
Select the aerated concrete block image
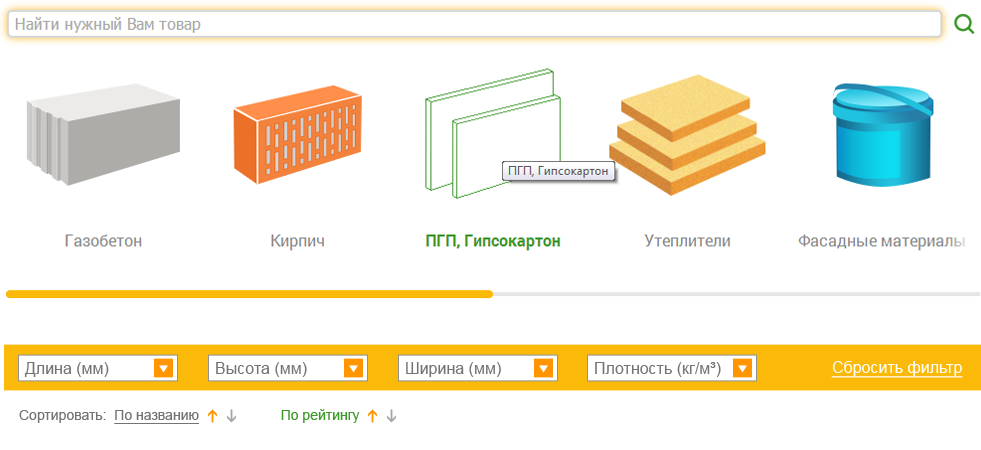(104, 134)
